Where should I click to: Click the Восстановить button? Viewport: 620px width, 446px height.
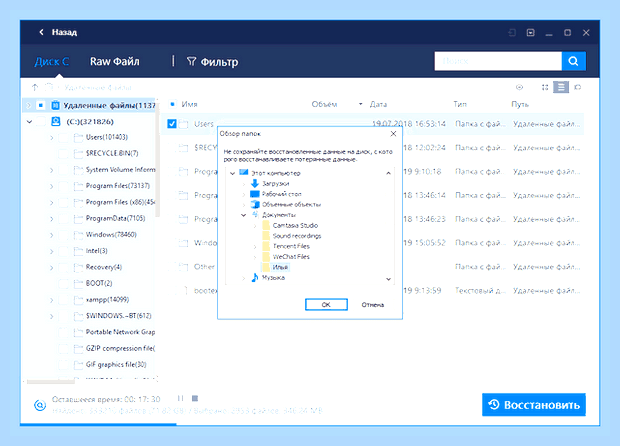[x=534, y=404]
